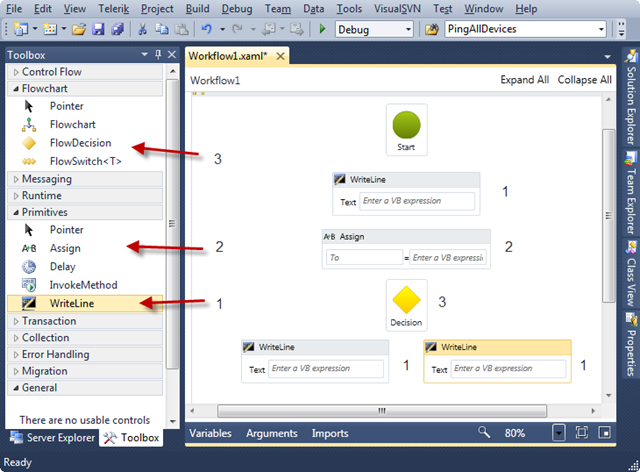This screenshot has width=640, height=472.
Task: Select the InvokeMethod activity
Action: (x=83, y=285)
